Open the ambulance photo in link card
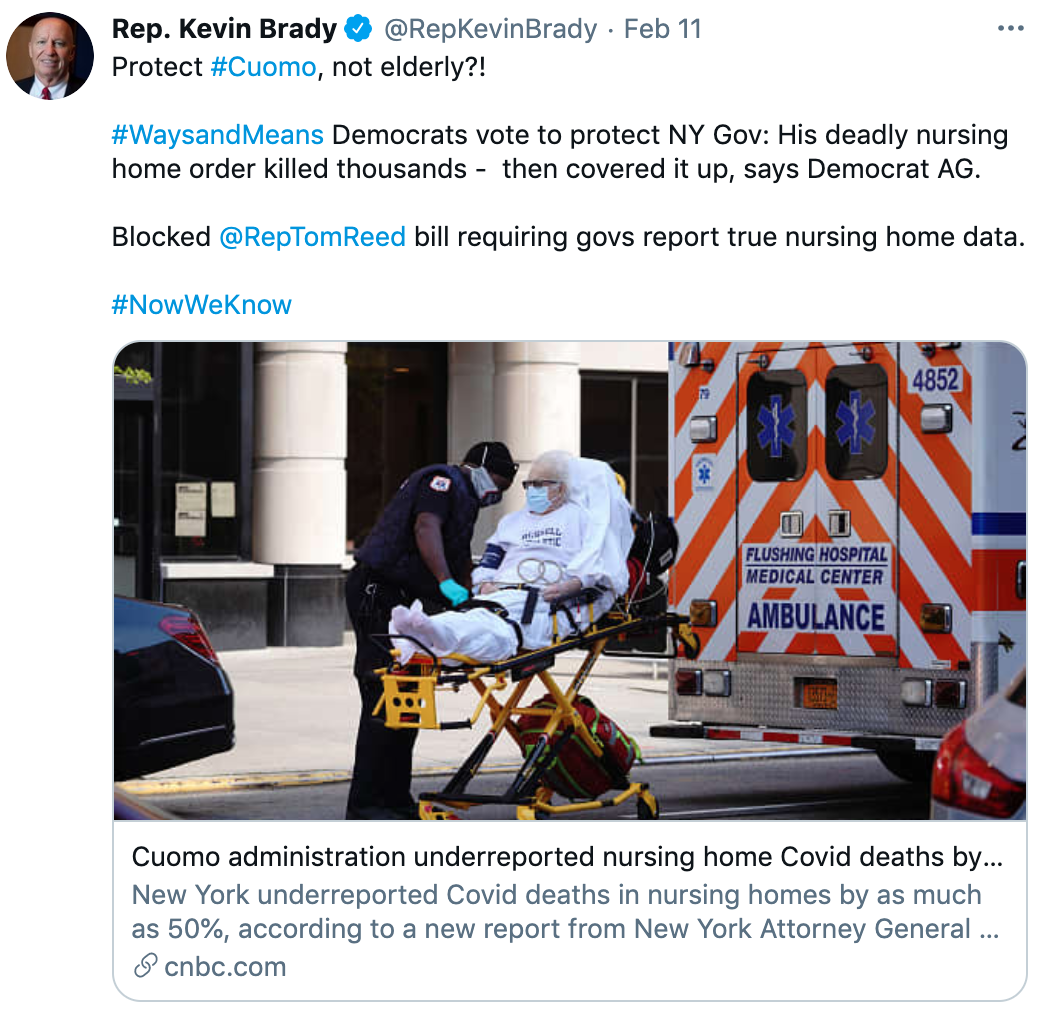1042x1012 pixels. click(570, 581)
